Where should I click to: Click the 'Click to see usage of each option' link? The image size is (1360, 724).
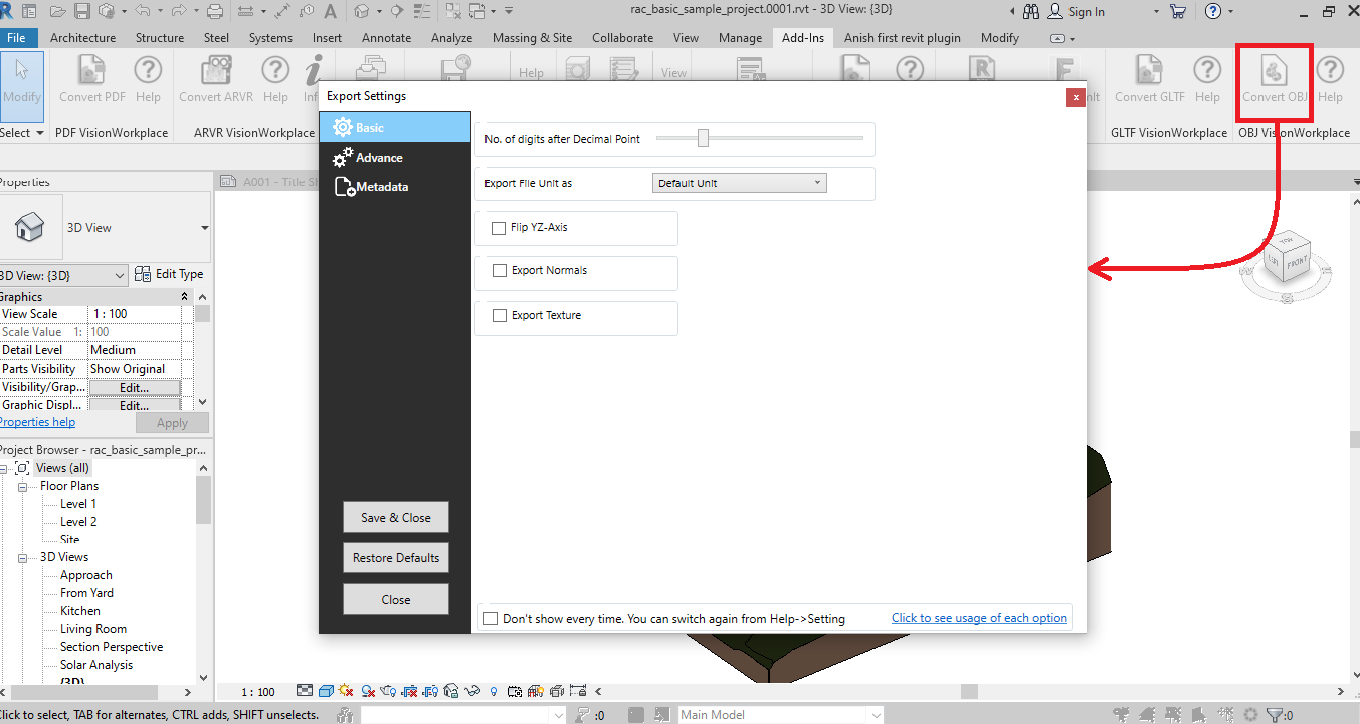click(979, 618)
